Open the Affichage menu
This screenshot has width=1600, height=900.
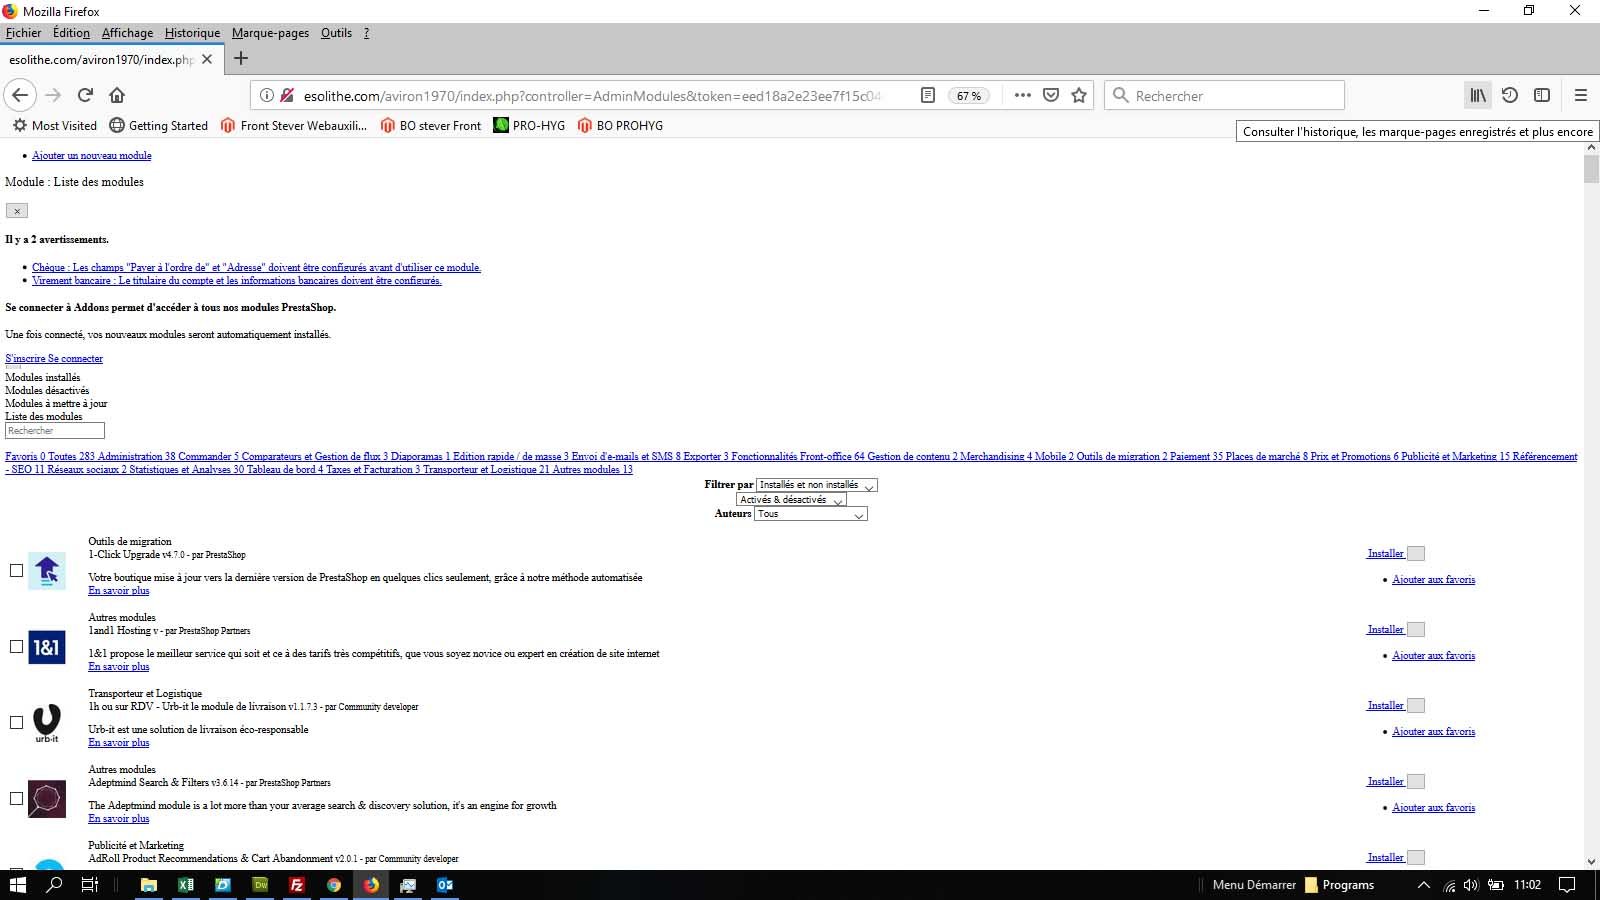pos(127,33)
